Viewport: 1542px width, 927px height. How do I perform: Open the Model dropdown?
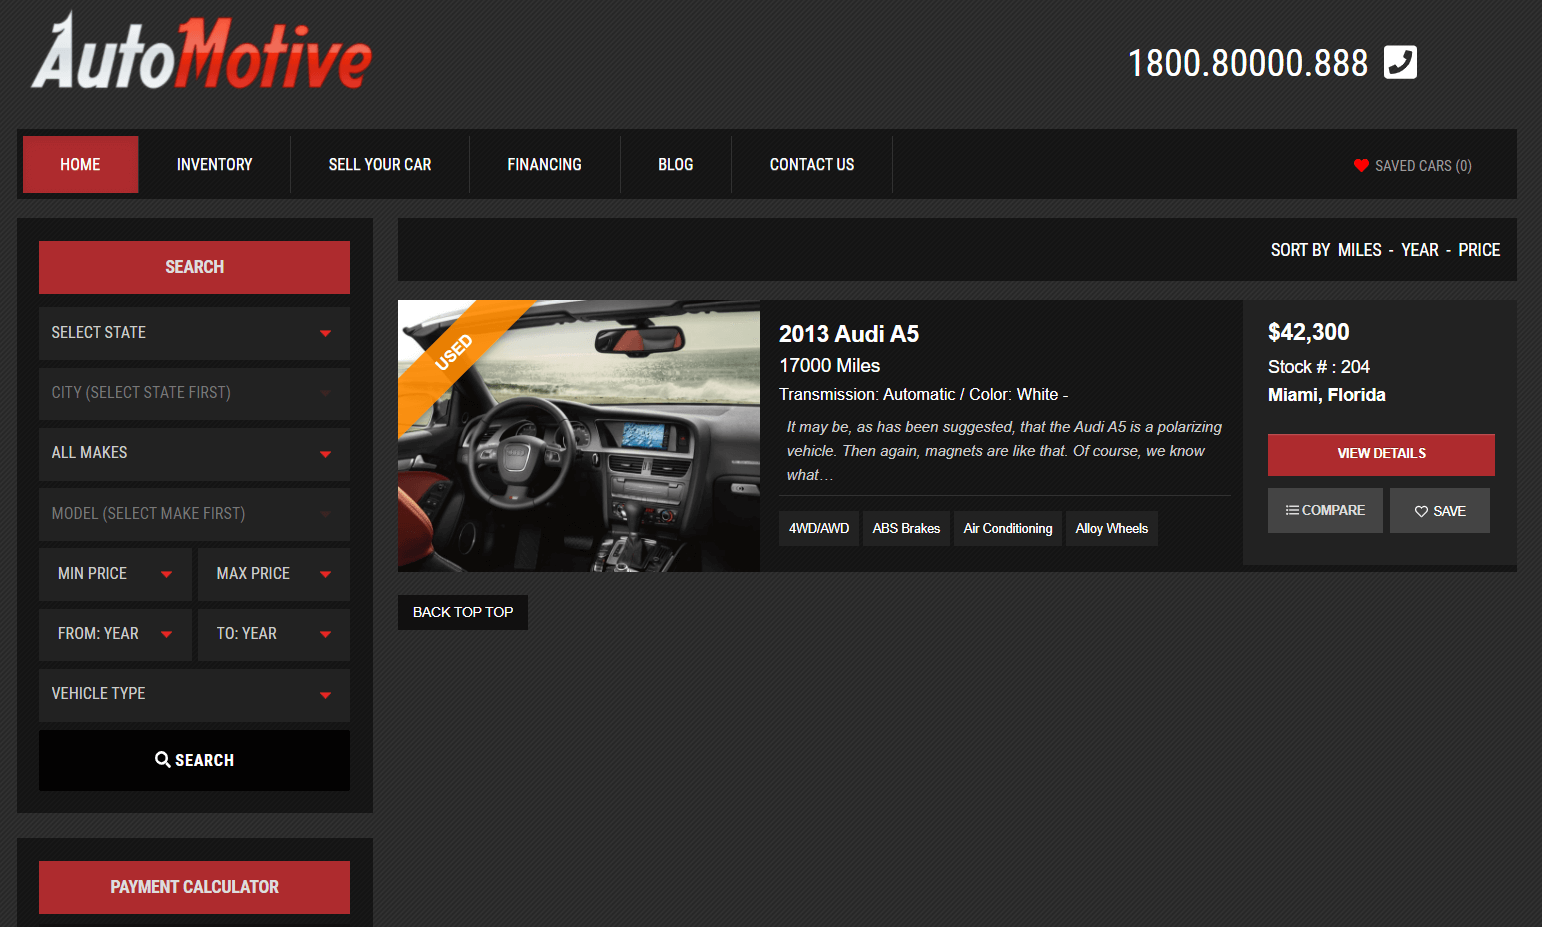coord(194,514)
